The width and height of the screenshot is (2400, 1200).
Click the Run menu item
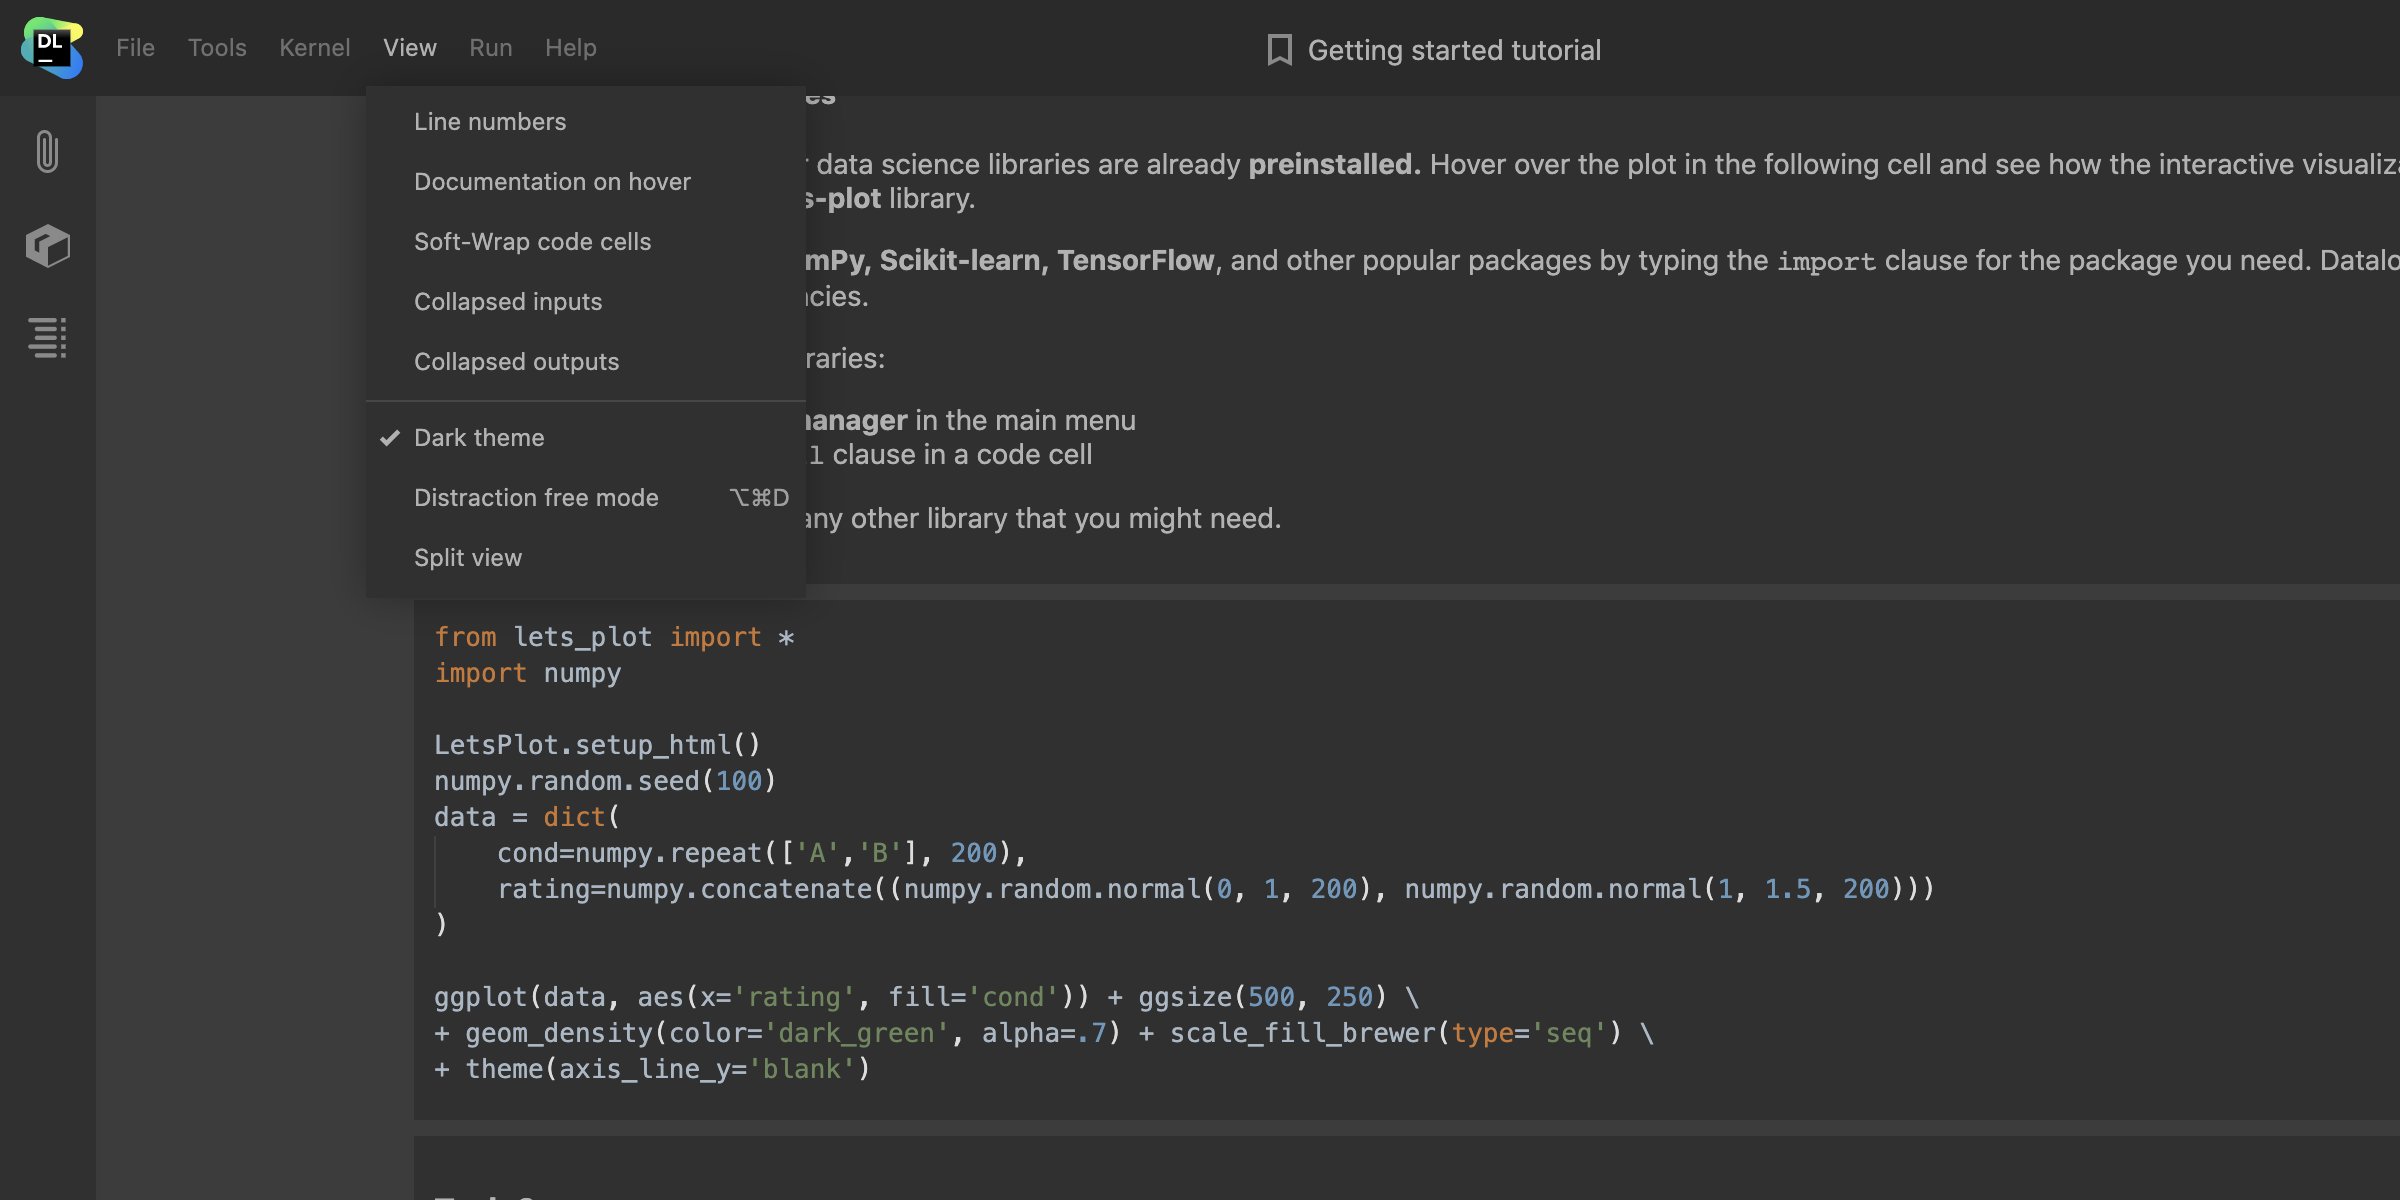pos(490,47)
